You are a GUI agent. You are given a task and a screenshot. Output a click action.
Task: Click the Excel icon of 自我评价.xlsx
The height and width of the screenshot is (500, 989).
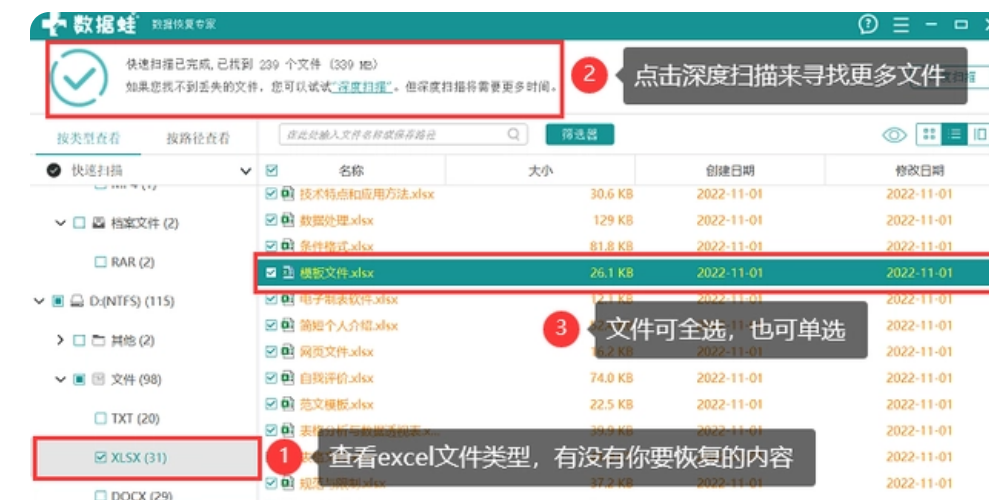pyautogui.click(x=288, y=378)
